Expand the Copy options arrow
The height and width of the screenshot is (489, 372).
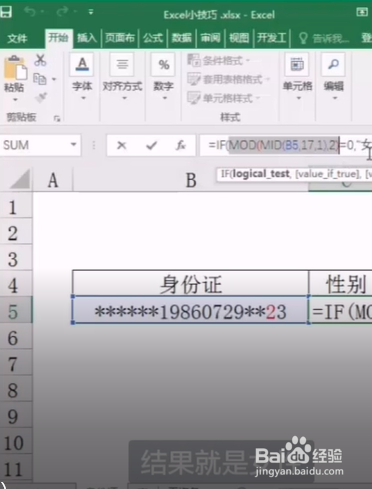pyautogui.click(x=54, y=79)
